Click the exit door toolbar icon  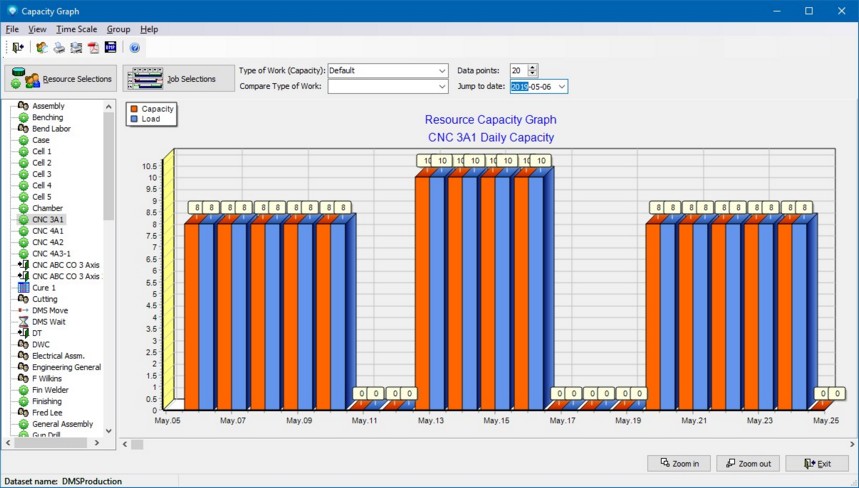tap(17, 48)
